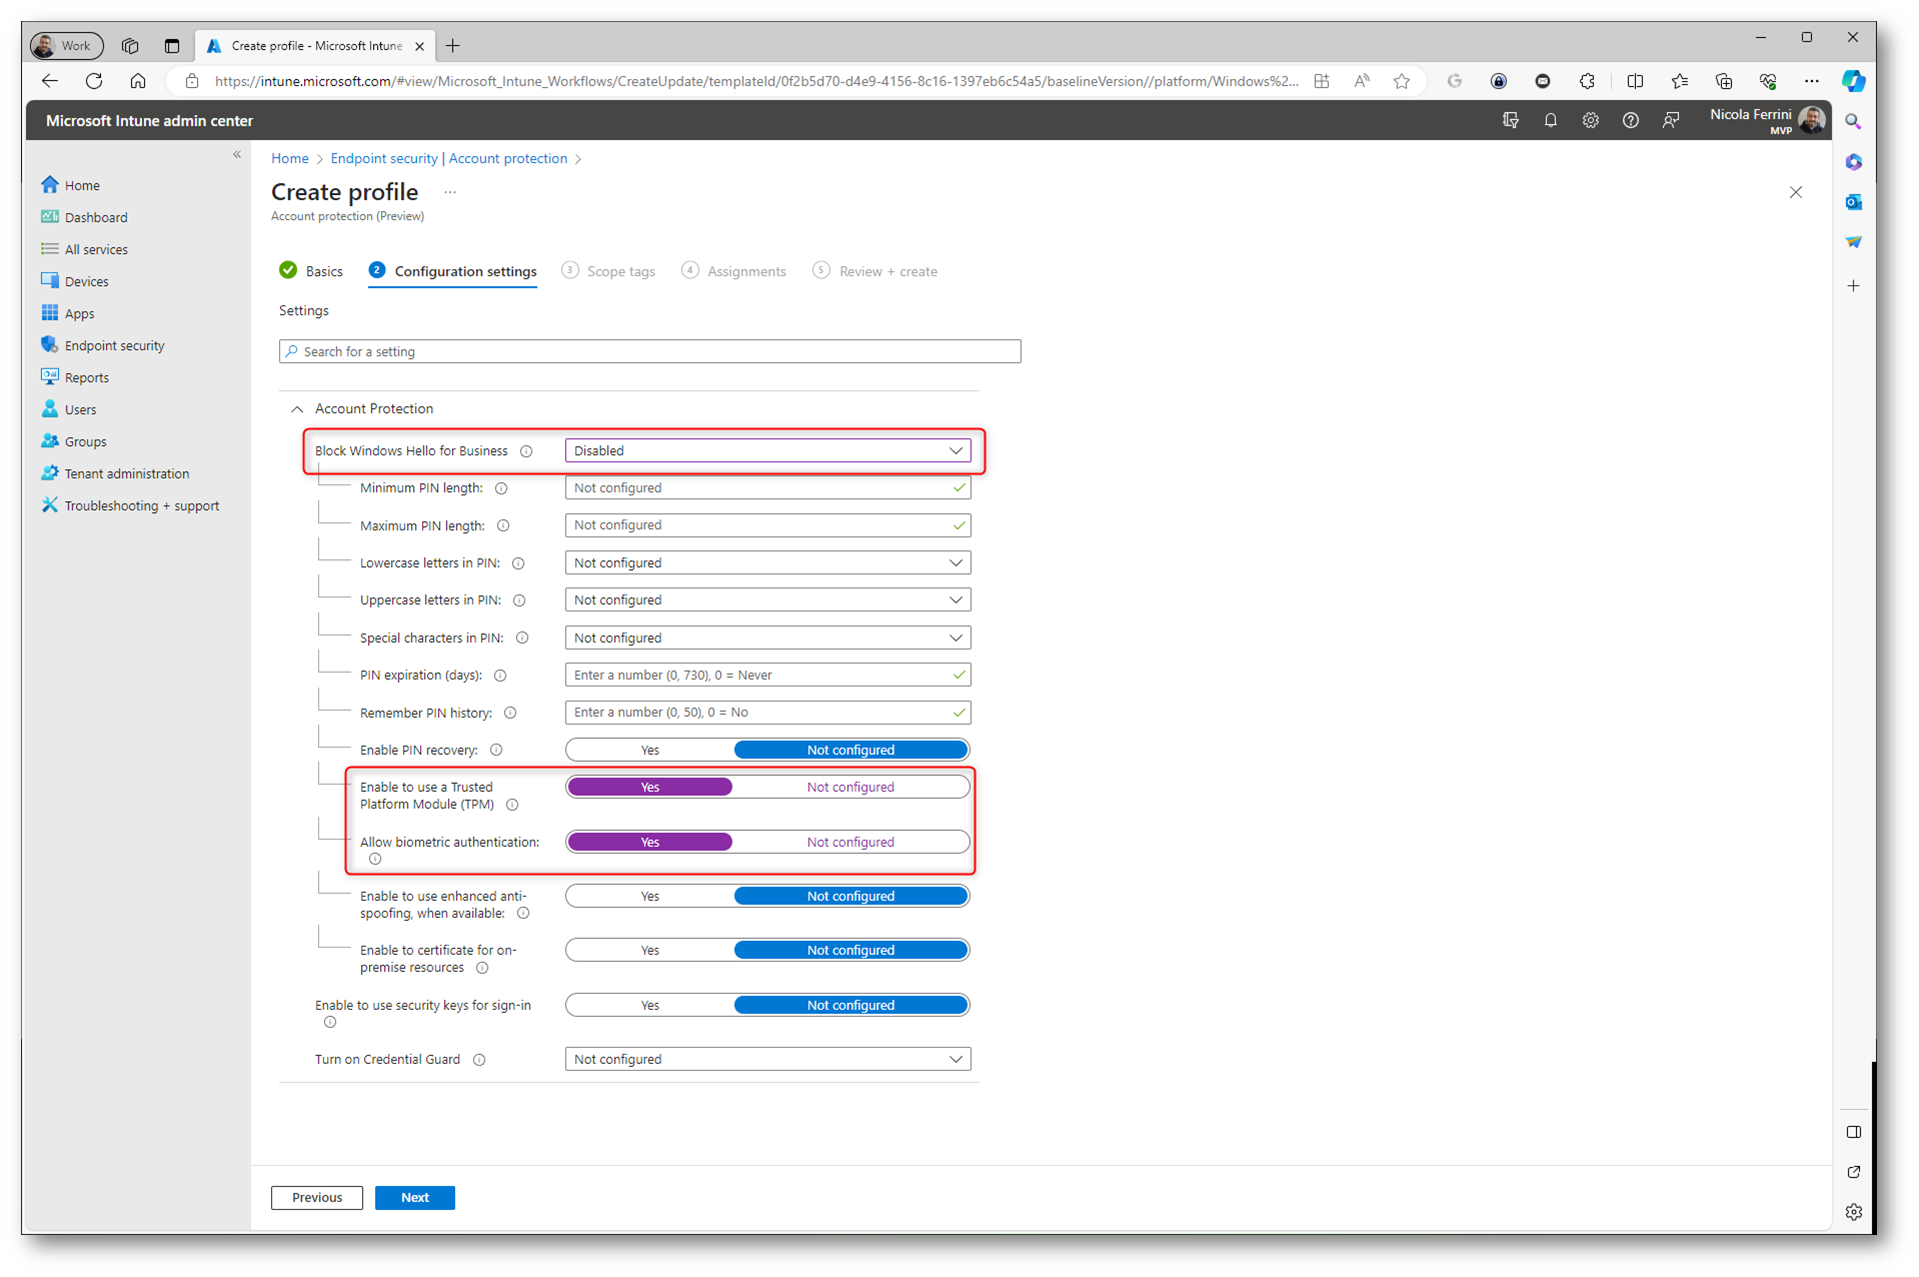Open browser settings and more menu

point(1811,81)
